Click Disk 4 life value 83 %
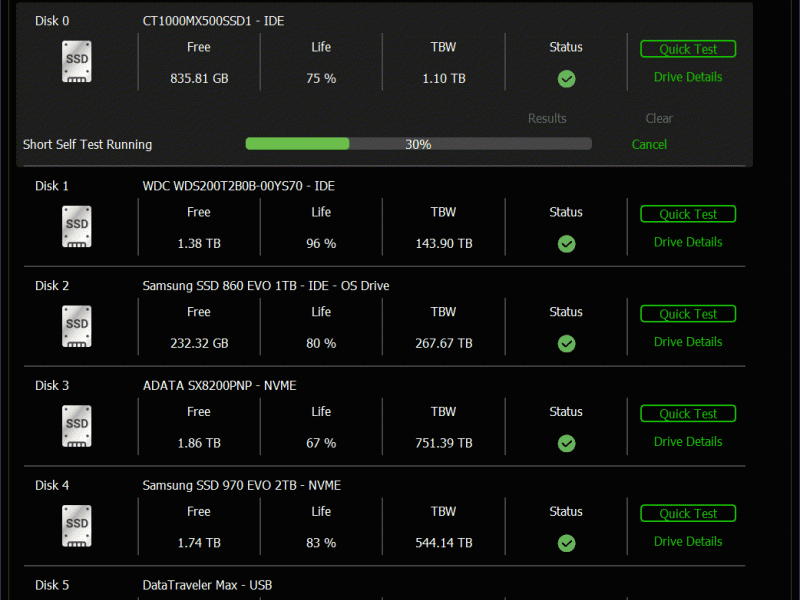The height and width of the screenshot is (600, 800). 321,543
